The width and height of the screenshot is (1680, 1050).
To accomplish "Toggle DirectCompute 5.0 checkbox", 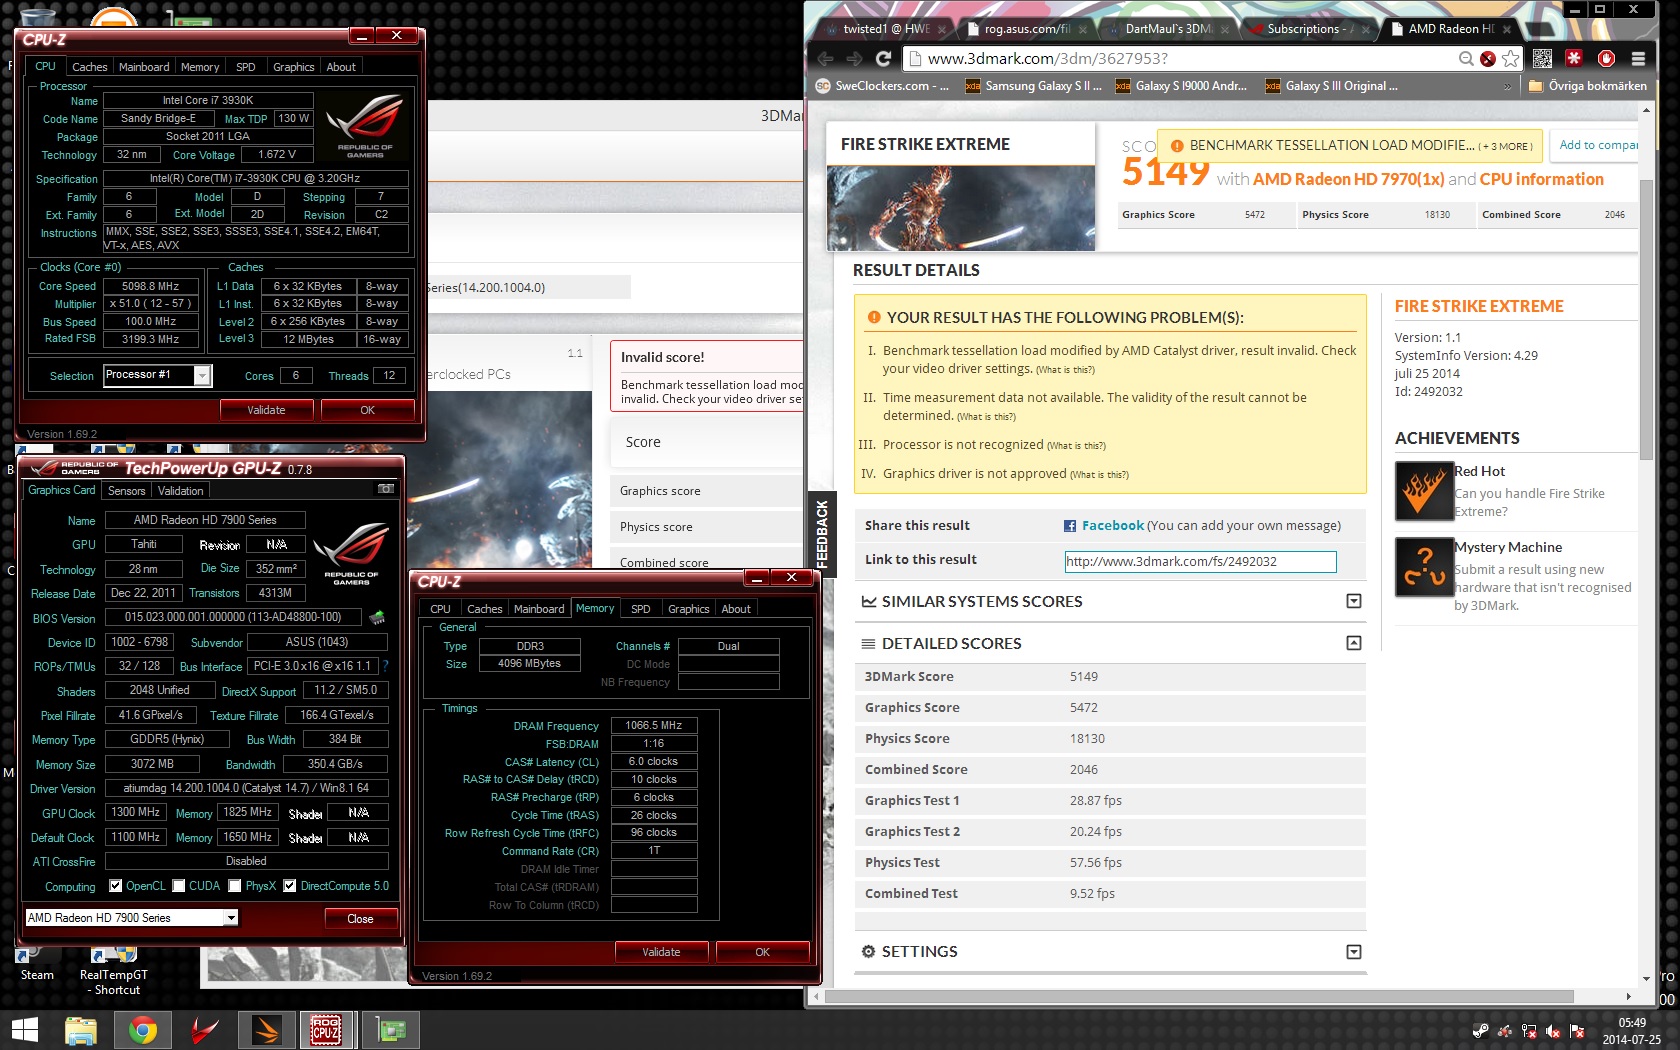I will point(289,886).
